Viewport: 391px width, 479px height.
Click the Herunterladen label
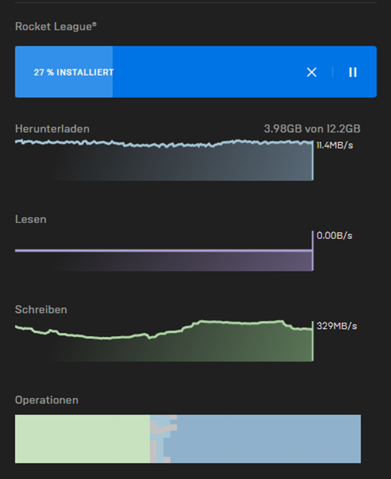pyautogui.click(x=52, y=129)
